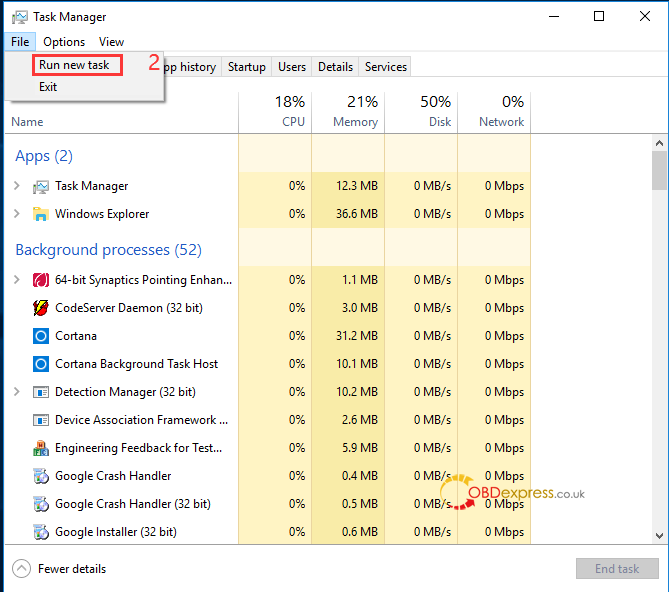The width and height of the screenshot is (669, 592).
Task: Click the Synaptics Pointing Enhancer icon
Action: [41, 280]
